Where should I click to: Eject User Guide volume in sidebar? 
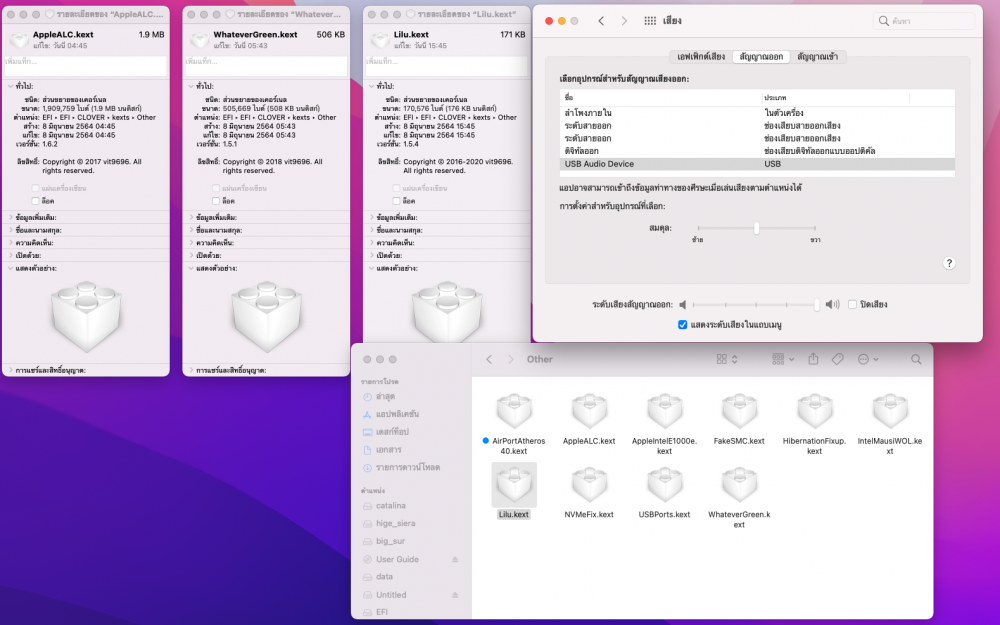(455, 559)
